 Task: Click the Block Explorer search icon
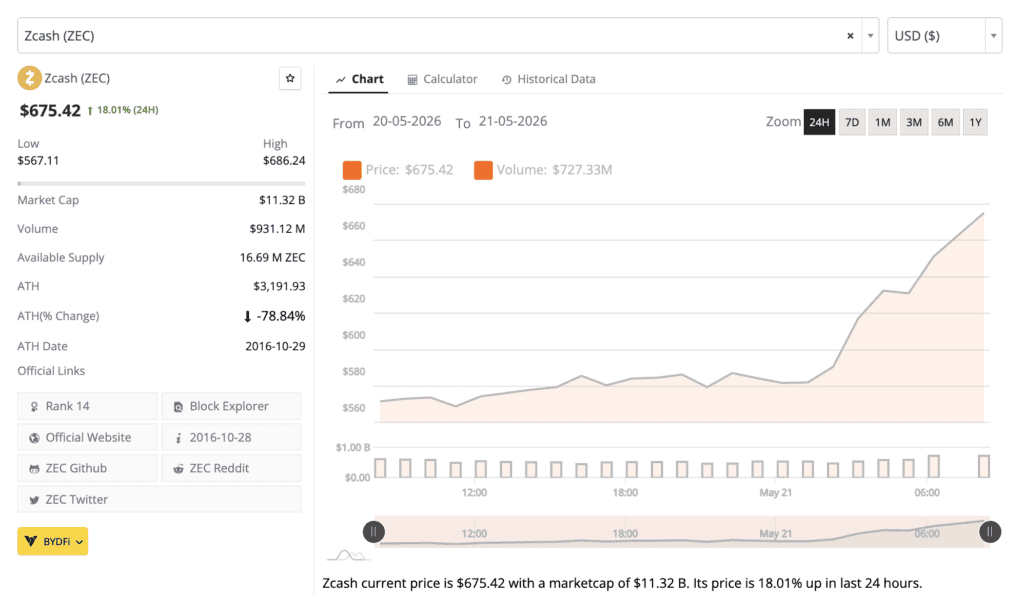click(x=178, y=407)
